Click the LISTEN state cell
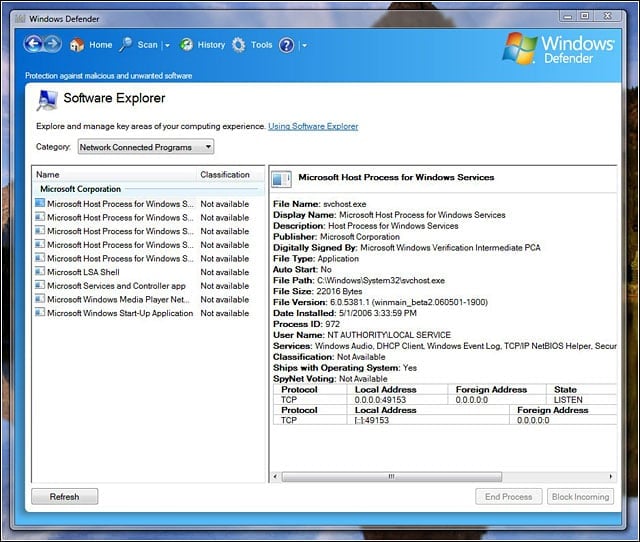This screenshot has width=640, height=542. pyautogui.click(x=568, y=400)
